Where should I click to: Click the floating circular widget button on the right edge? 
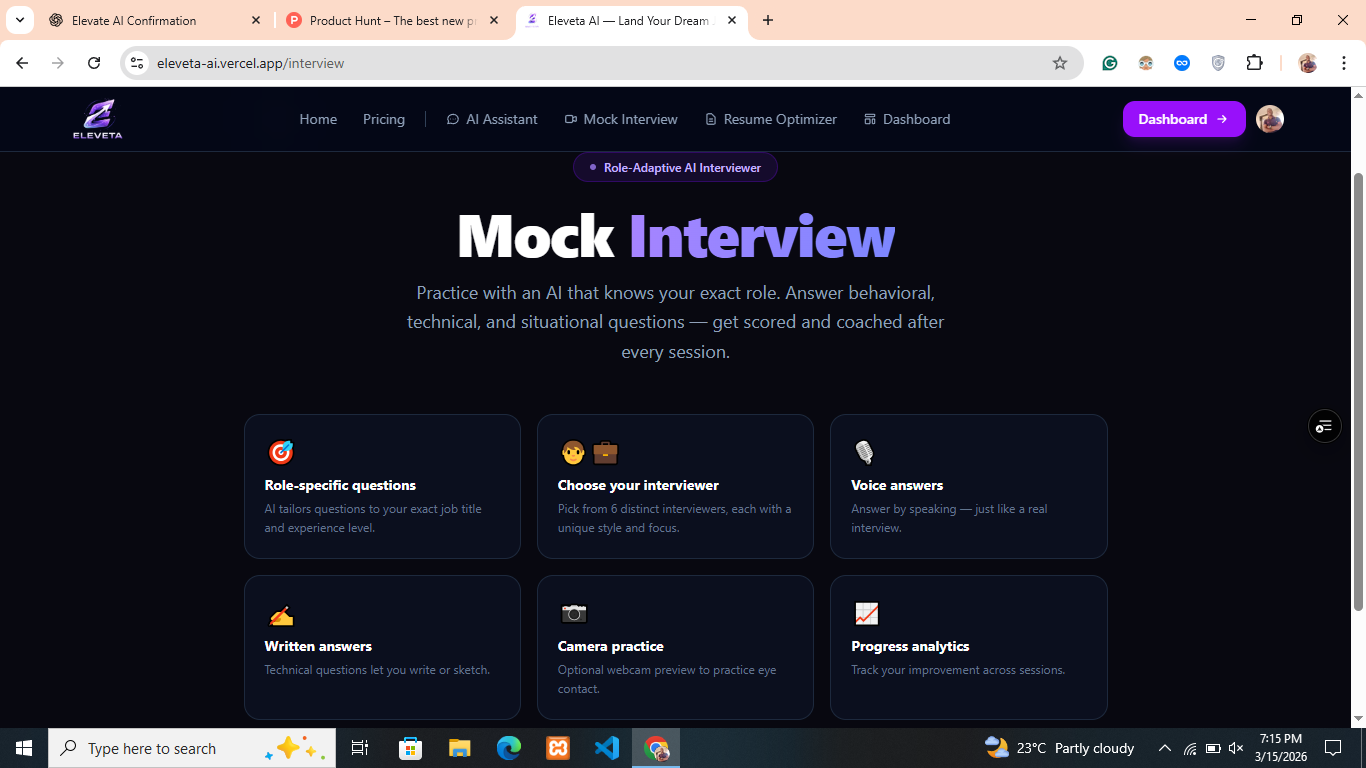point(1324,426)
